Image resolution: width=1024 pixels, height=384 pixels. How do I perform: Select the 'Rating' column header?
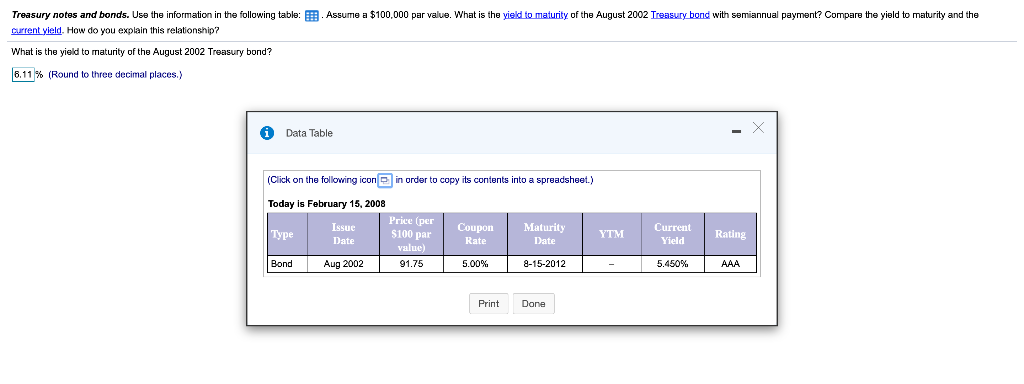[x=730, y=234]
